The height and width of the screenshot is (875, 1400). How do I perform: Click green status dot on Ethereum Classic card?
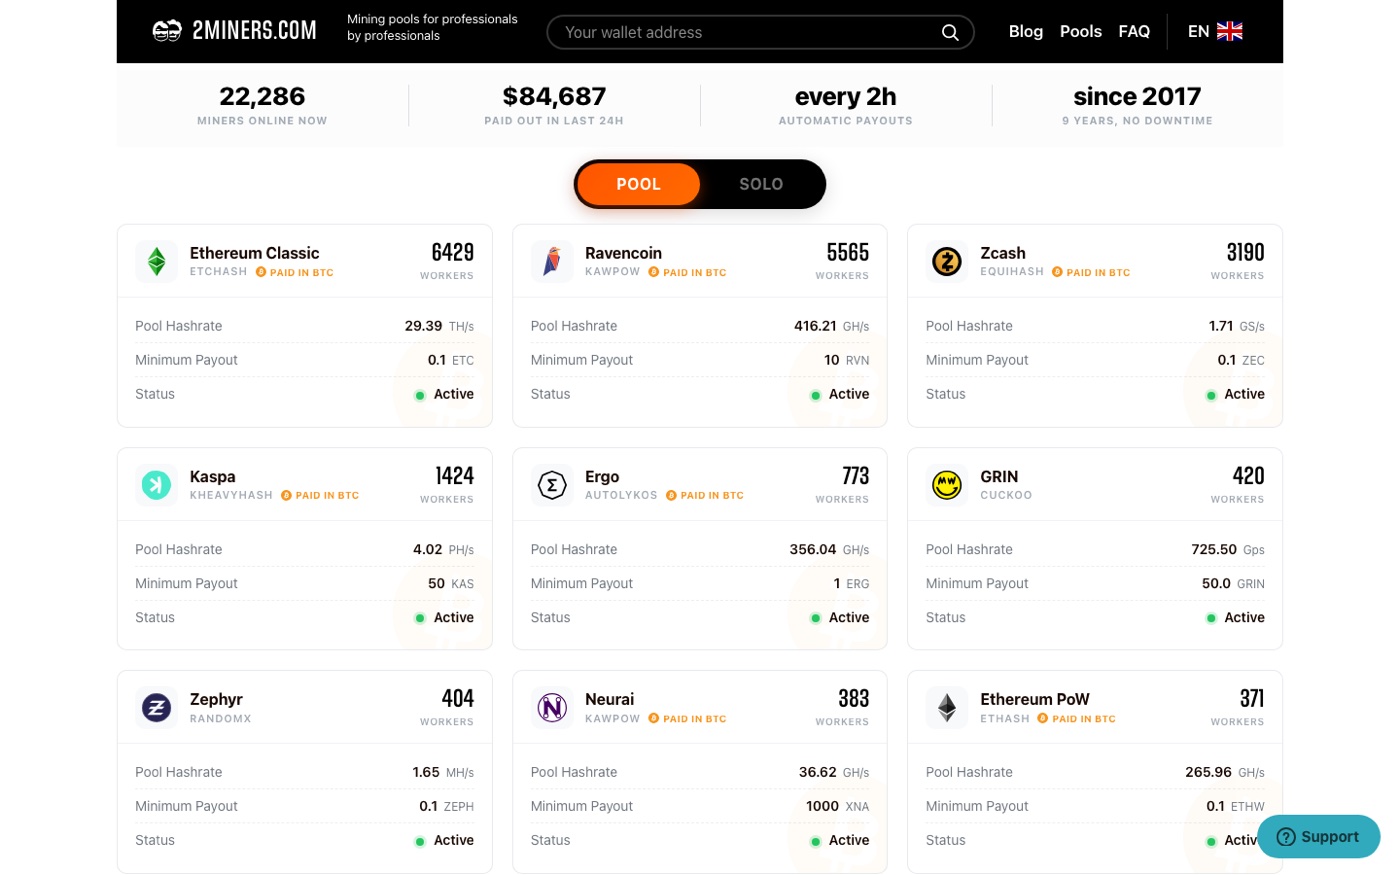(x=420, y=395)
